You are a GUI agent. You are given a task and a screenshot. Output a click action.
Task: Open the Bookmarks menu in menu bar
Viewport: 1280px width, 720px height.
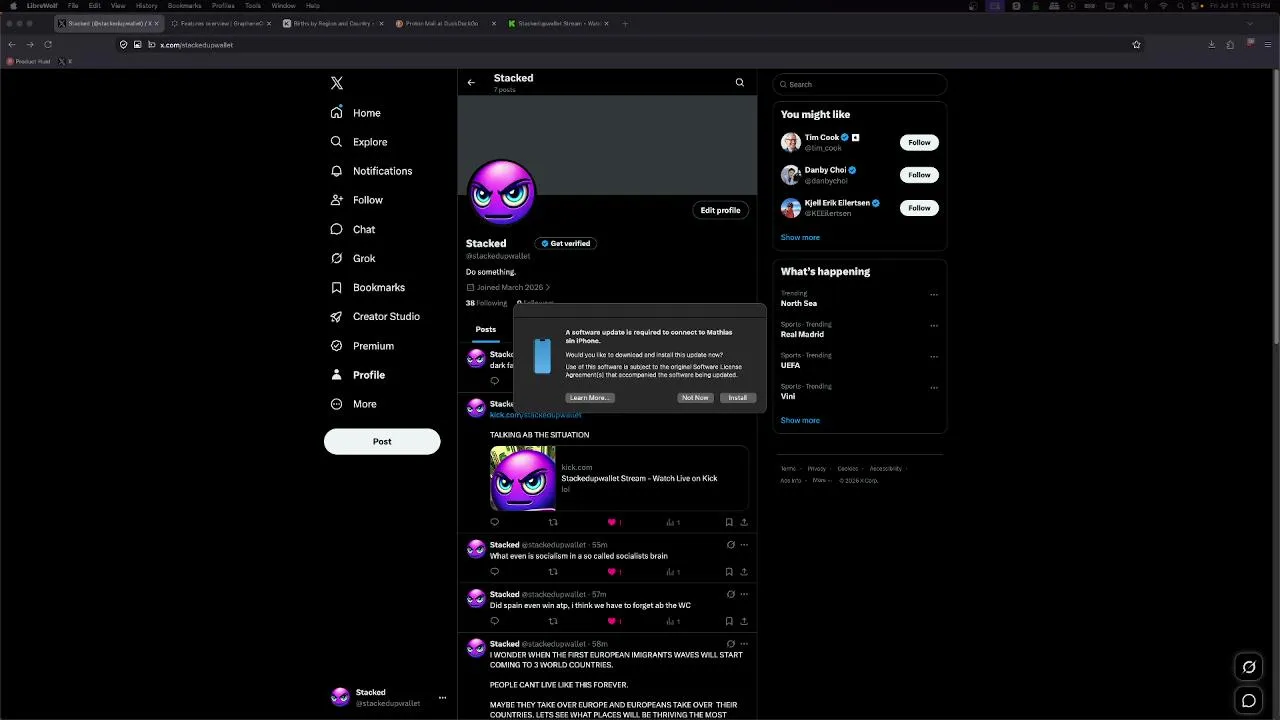pyautogui.click(x=185, y=6)
